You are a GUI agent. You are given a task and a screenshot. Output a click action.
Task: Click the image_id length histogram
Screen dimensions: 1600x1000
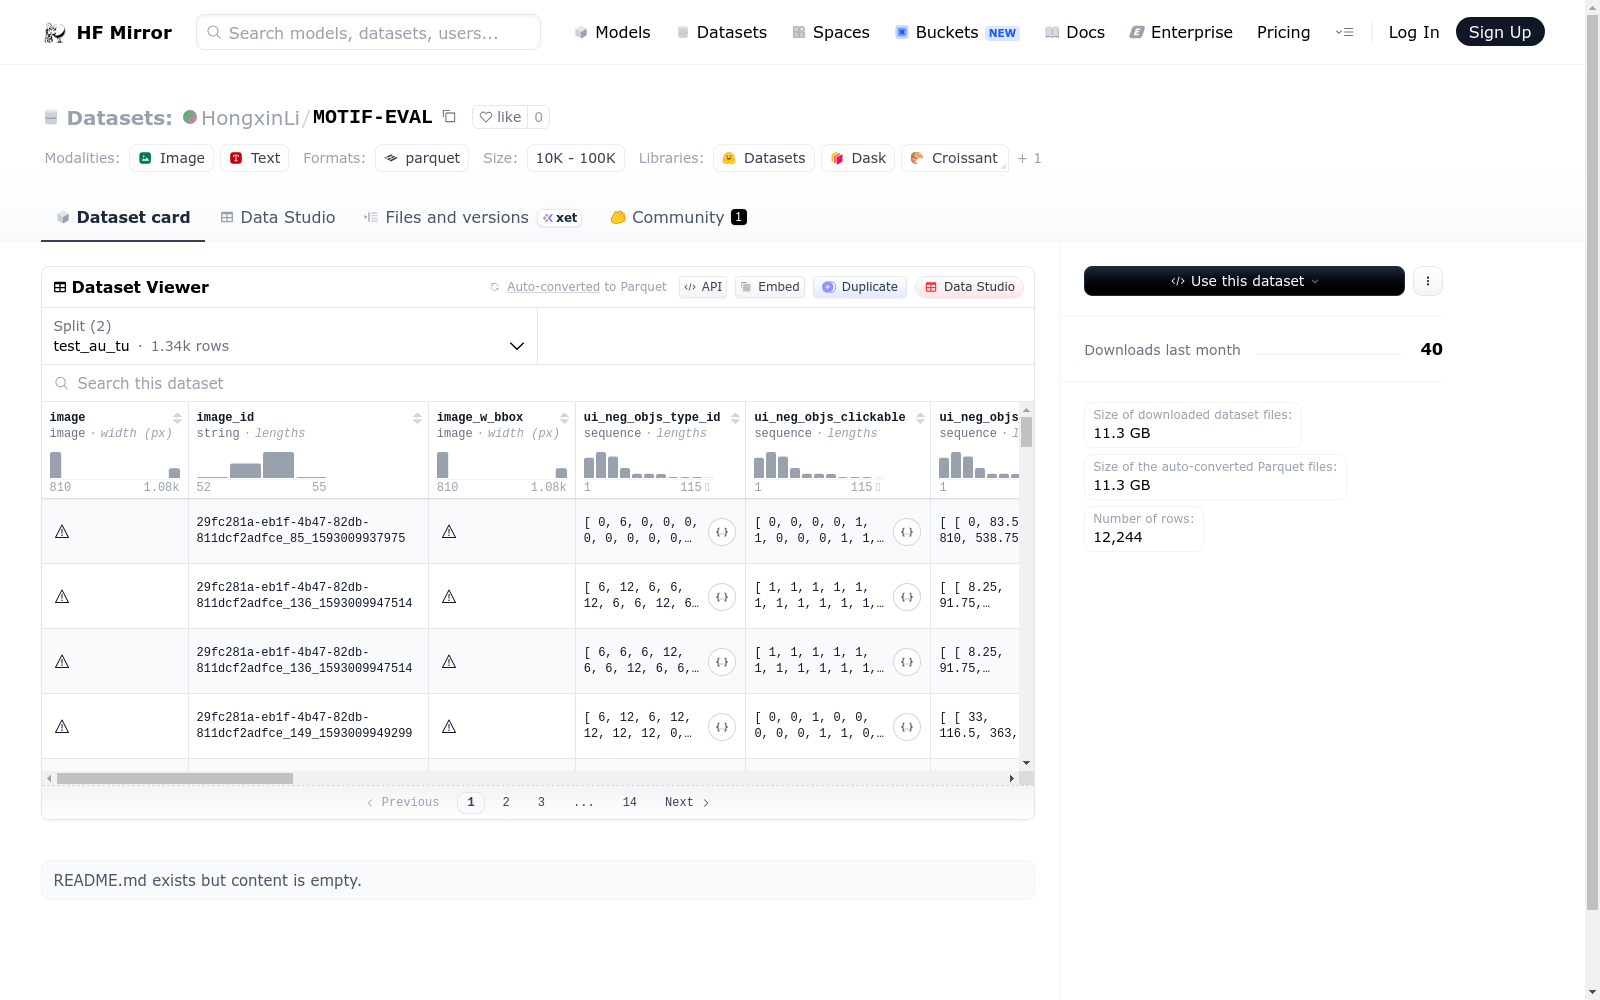[x=262, y=465]
